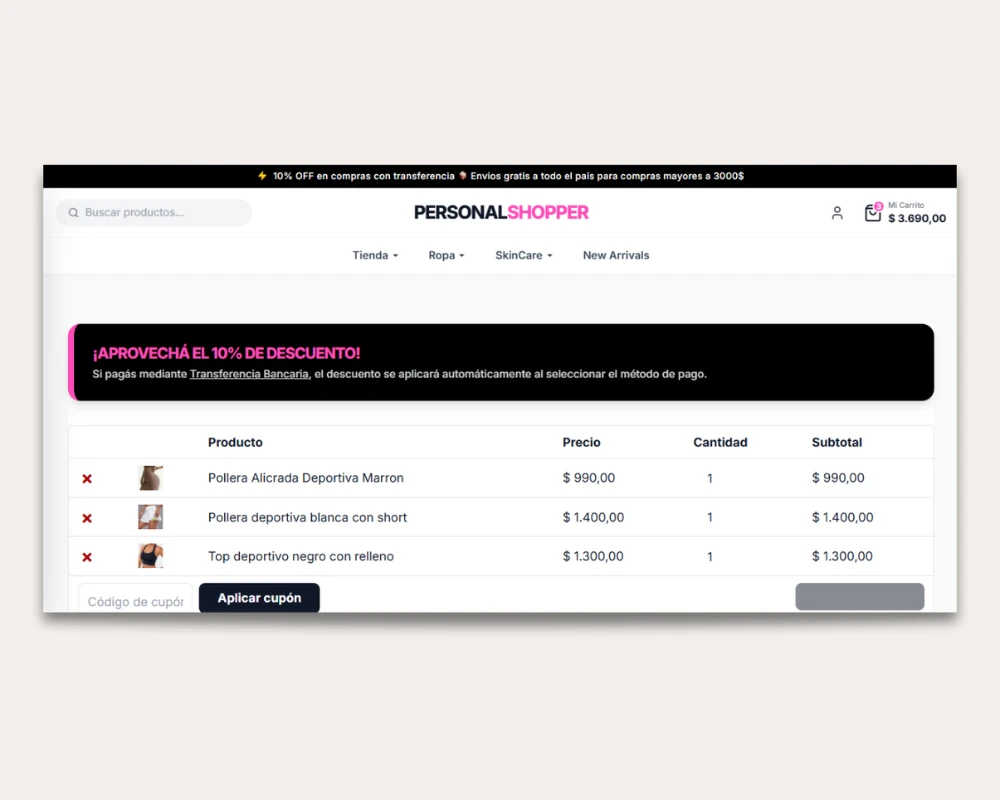1000x800 pixels.
Task: Focus the Buscar productos search box
Action: coord(160,213)
